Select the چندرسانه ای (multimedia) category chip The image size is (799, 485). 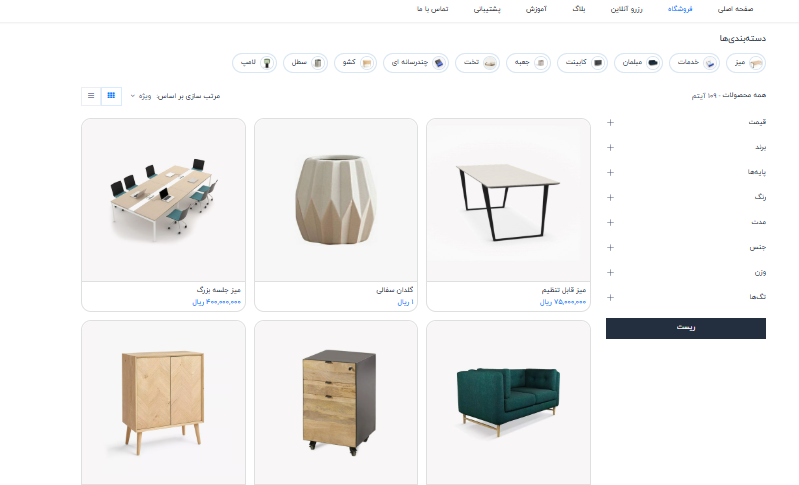416,63
